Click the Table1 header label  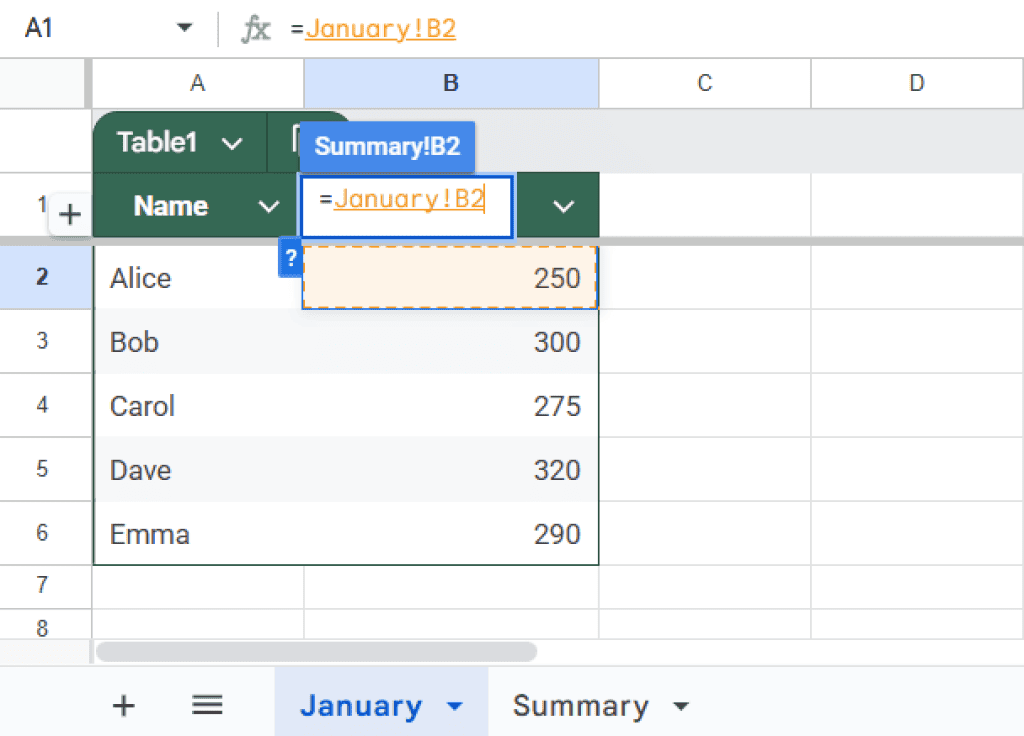pos(156,142)
